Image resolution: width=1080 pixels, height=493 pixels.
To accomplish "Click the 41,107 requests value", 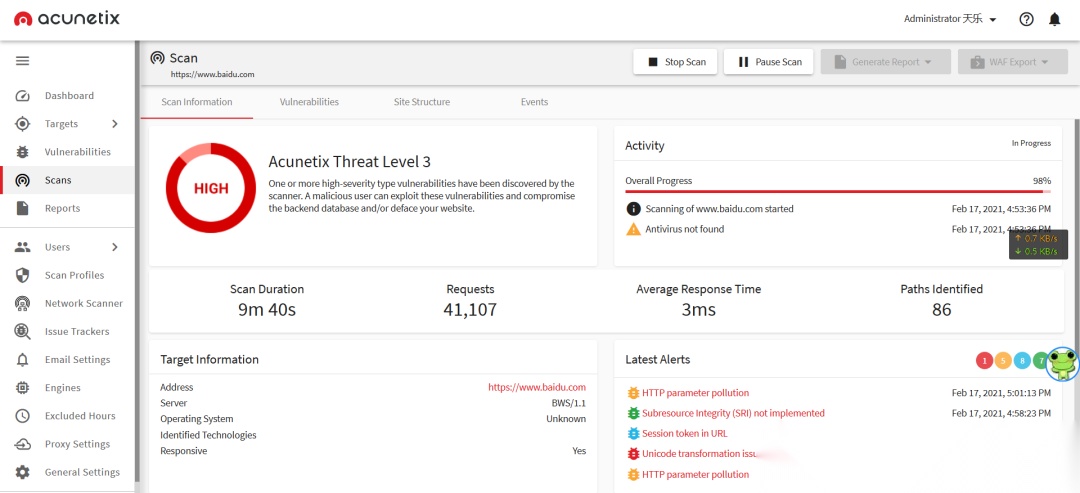I will coord(470,310).
